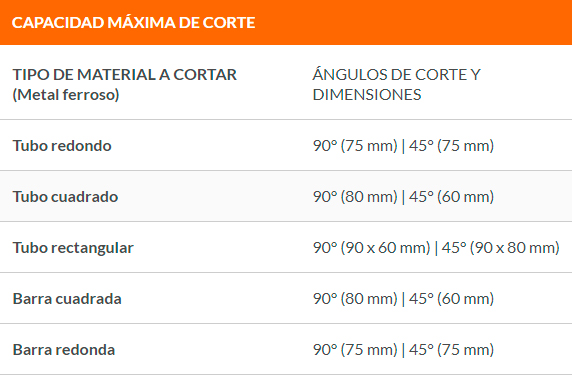The height and width of the screenshot is (375, 572).
Task: Click the 45° (90 x 80 mm) text
Action: coord(500,248)
